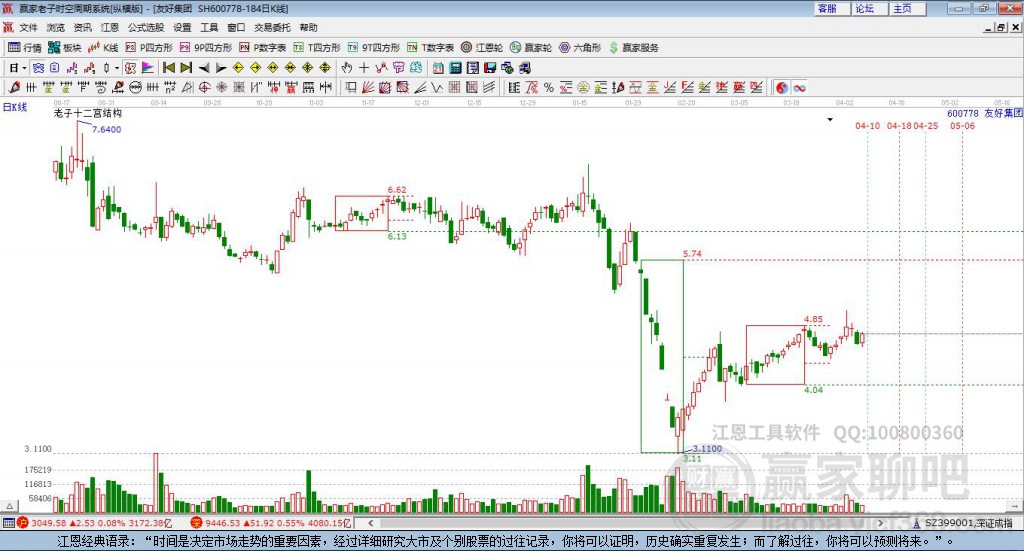This screenshot has width=1024, height=551.
Task: Open the 9P四方形 tool
Action: tap(206, 48)
